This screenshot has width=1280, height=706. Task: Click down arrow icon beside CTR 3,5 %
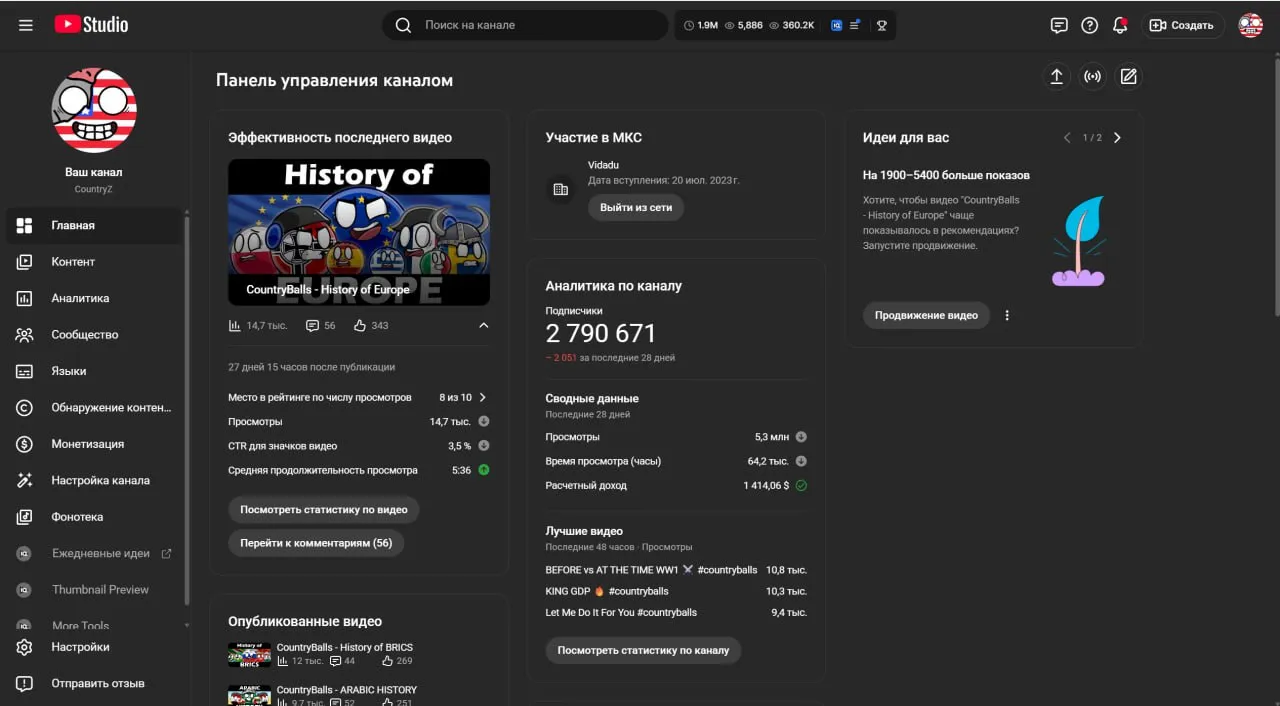(484, 446)
